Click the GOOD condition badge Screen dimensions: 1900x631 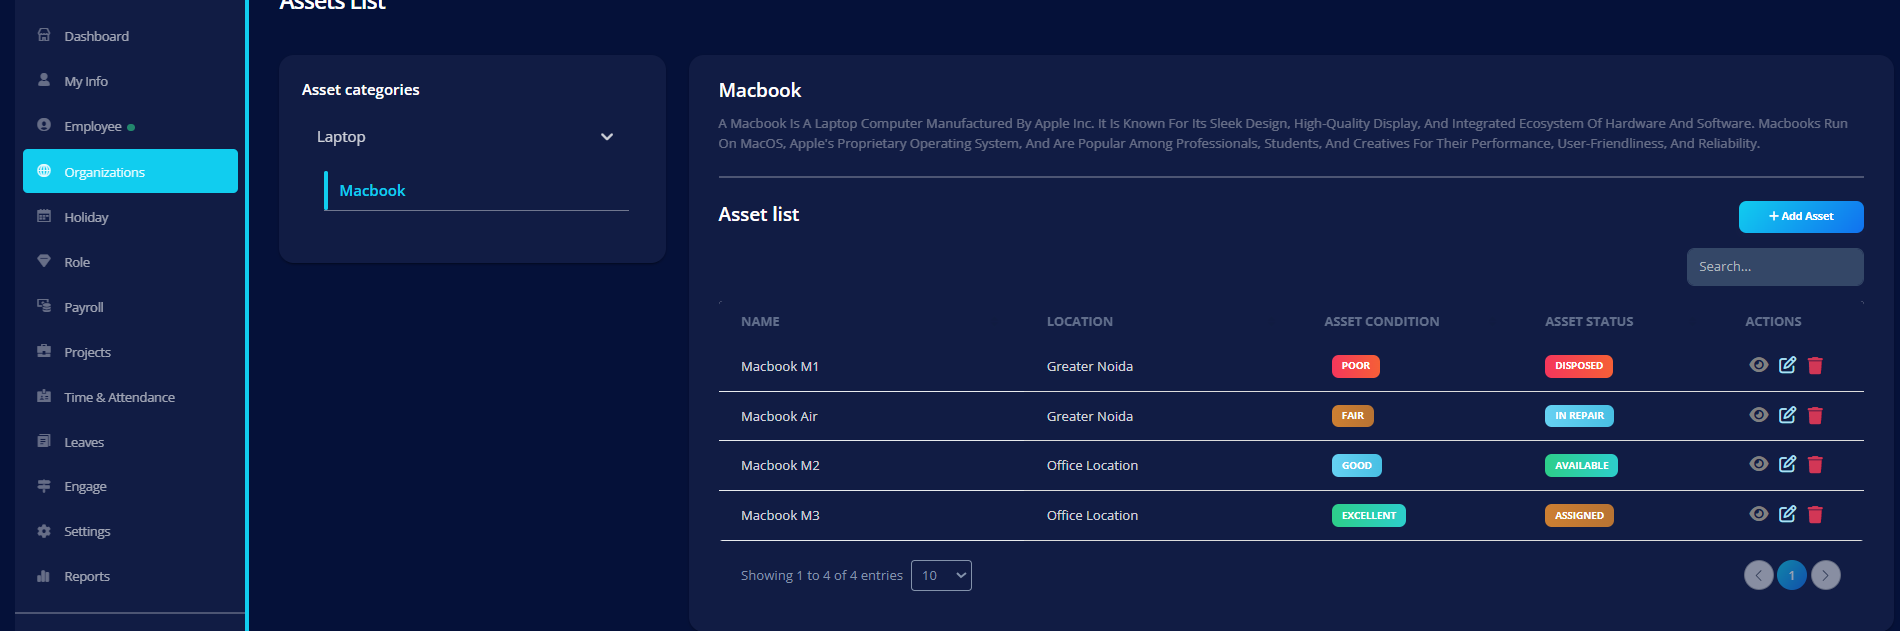click(x=1357, y=465)
